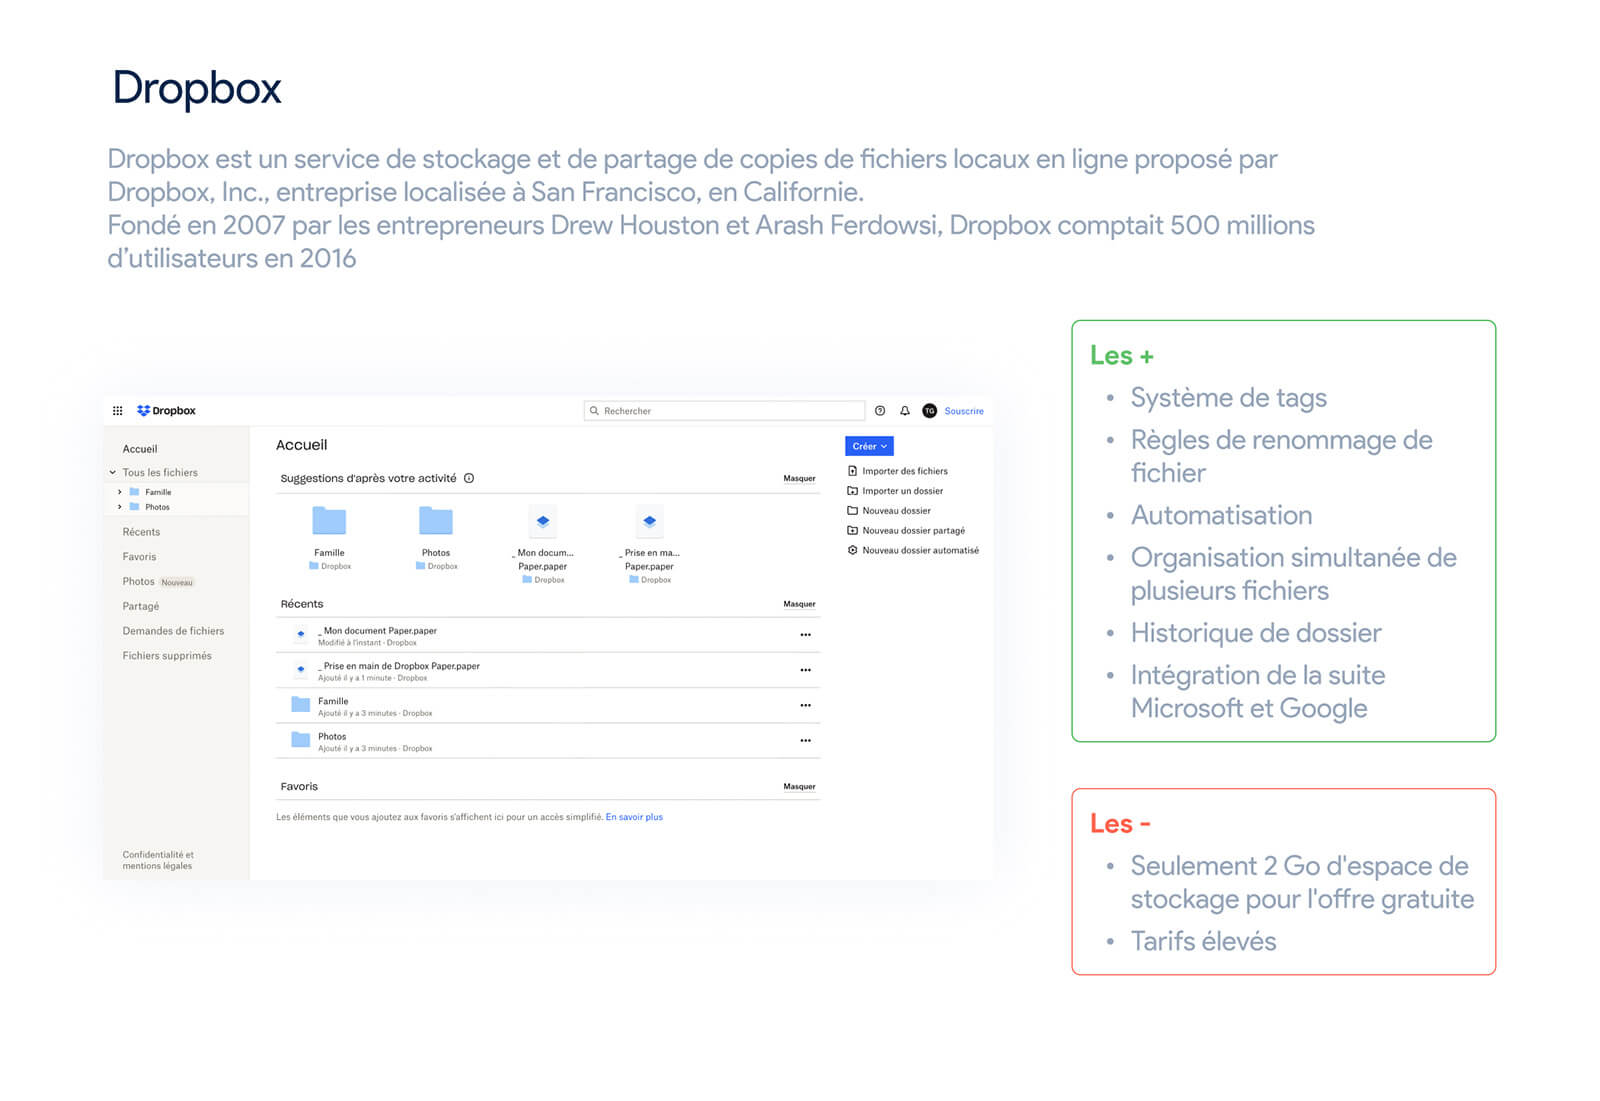Image resolution: width=1600 pixels, height=1101 pixels.
Task: Click folder icon of Photos recent row
Action: tap(300, 740)
